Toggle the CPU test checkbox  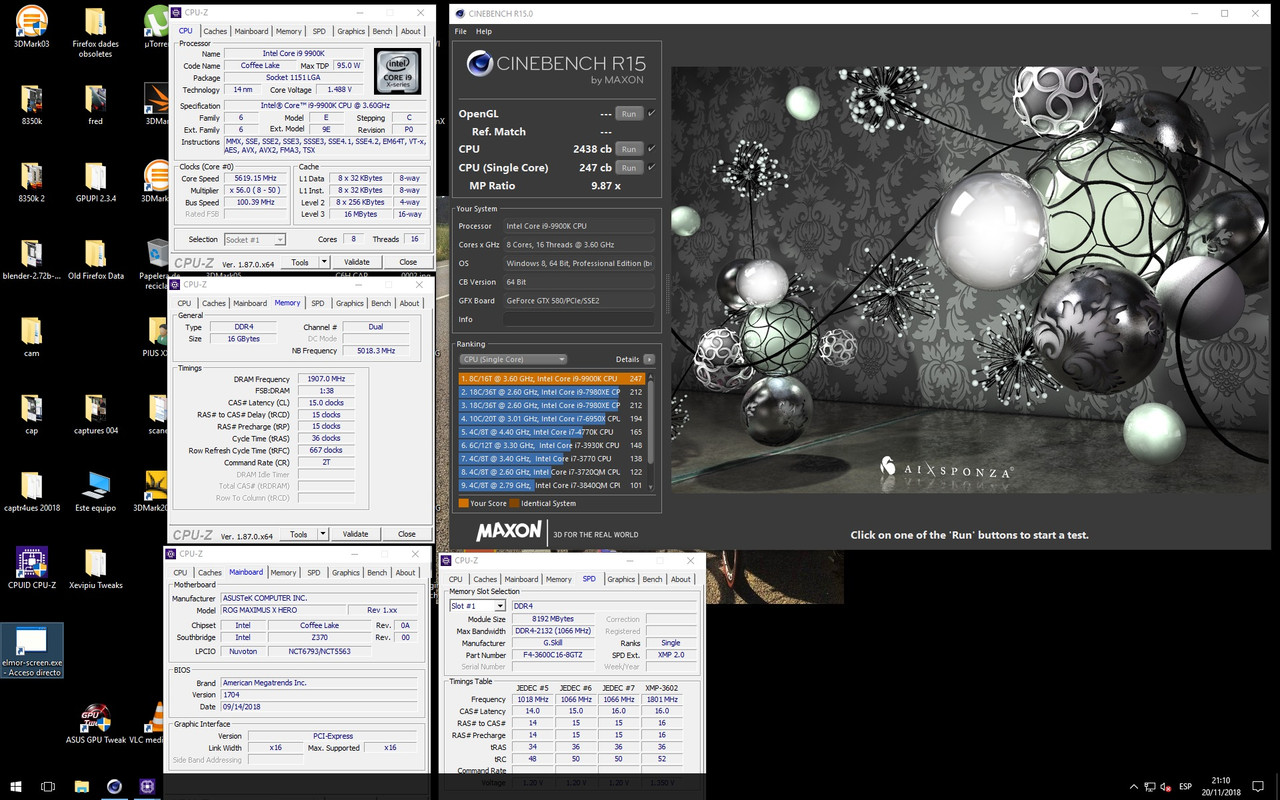(x=651, y=149)
